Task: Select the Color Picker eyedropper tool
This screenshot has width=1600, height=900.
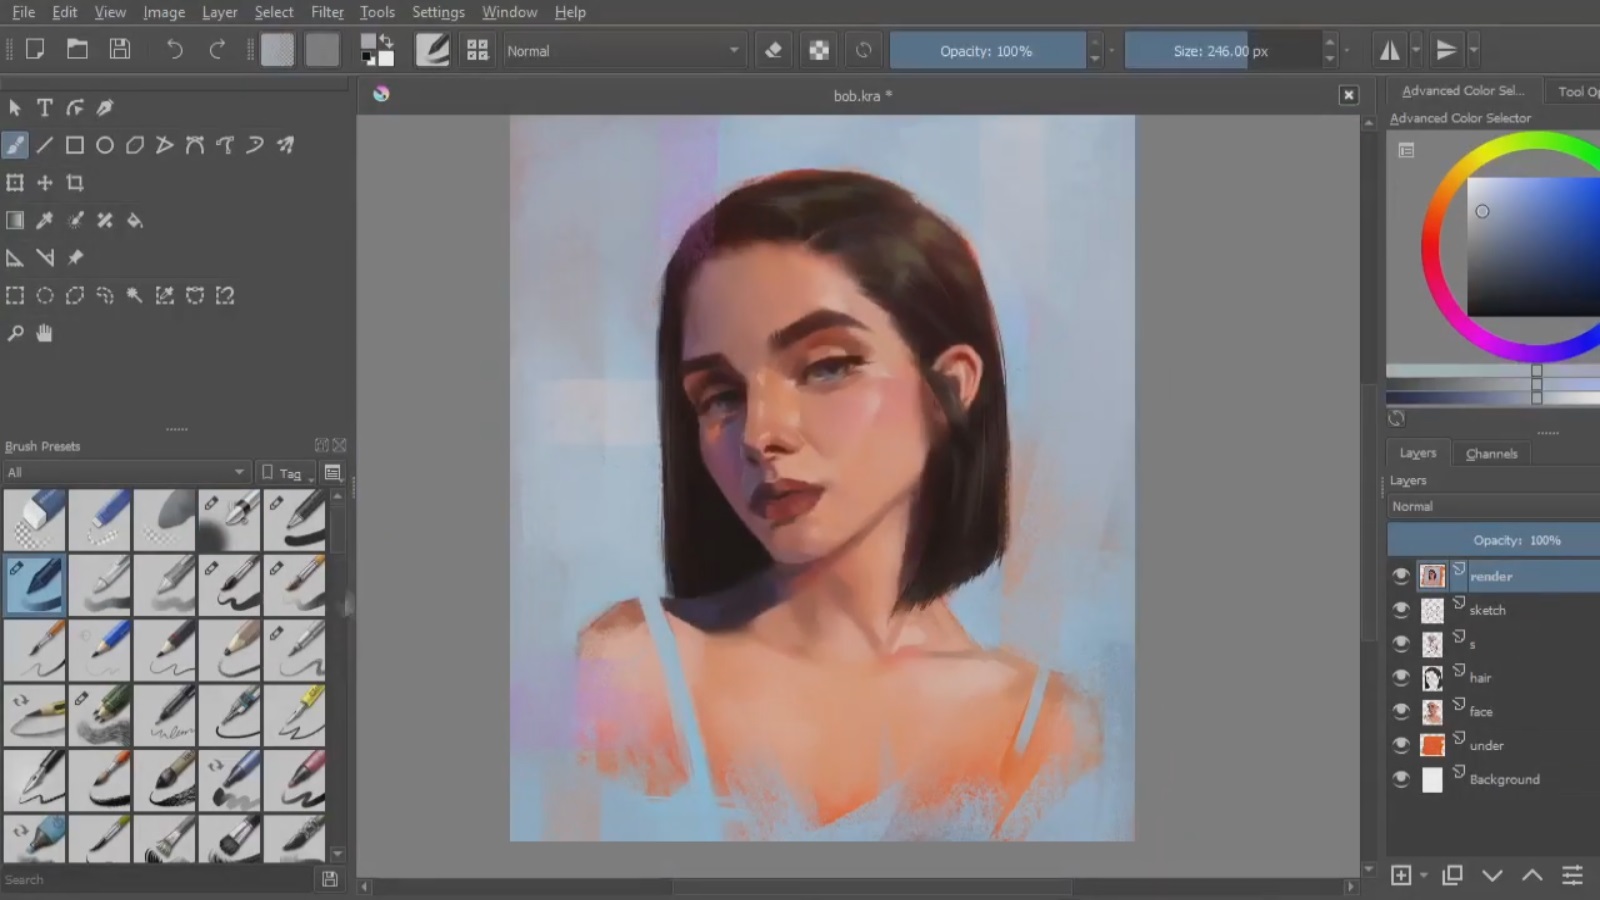Action: tap(45, 220)
